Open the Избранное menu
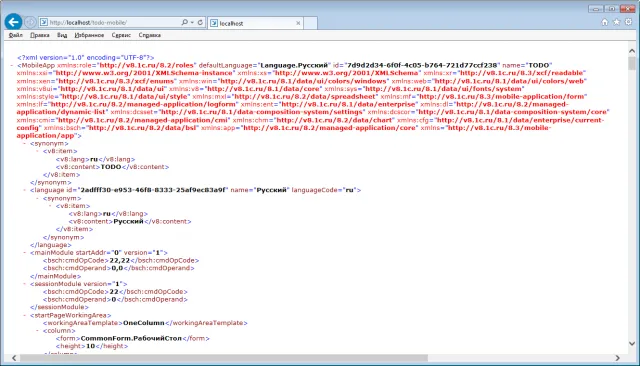The height and width of the screenshot is (366, 640). pyautogui.click(x=89, y=35)
